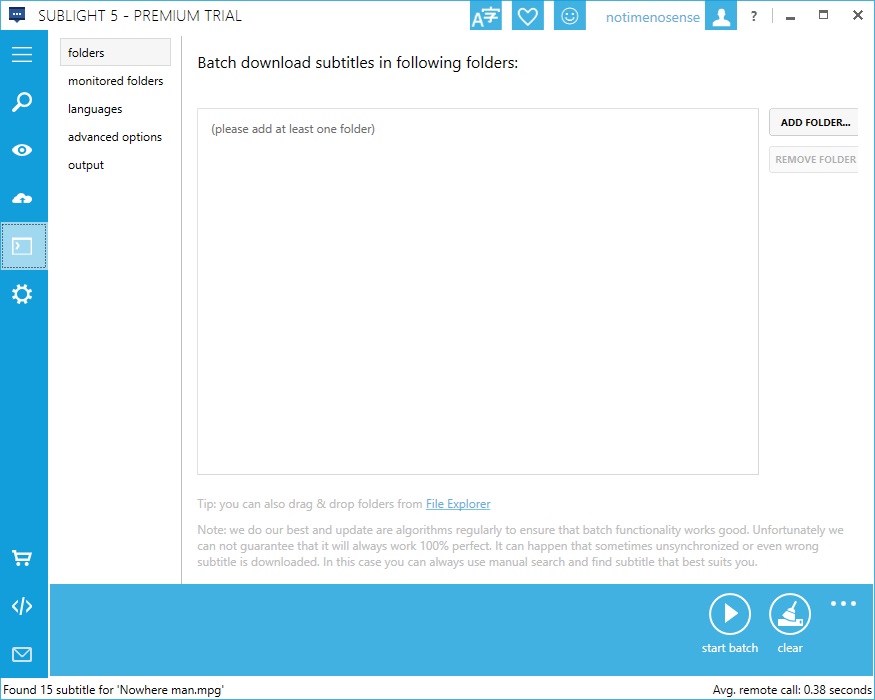The image size is (875, 700).
Task: Open the subtitle search magnifier icon
Action: pyautogui.click(x=22, y=102)
